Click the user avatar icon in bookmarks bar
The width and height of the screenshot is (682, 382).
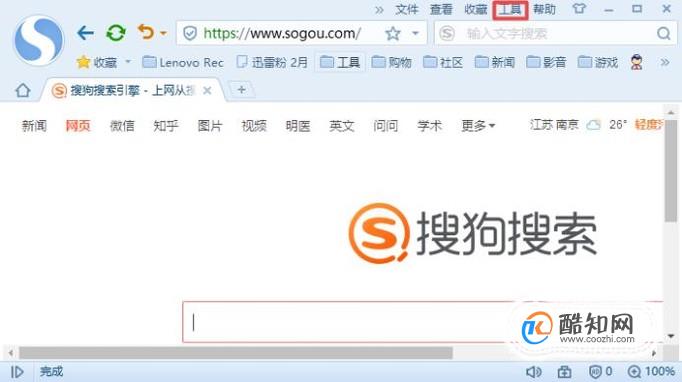pos(636,63)
